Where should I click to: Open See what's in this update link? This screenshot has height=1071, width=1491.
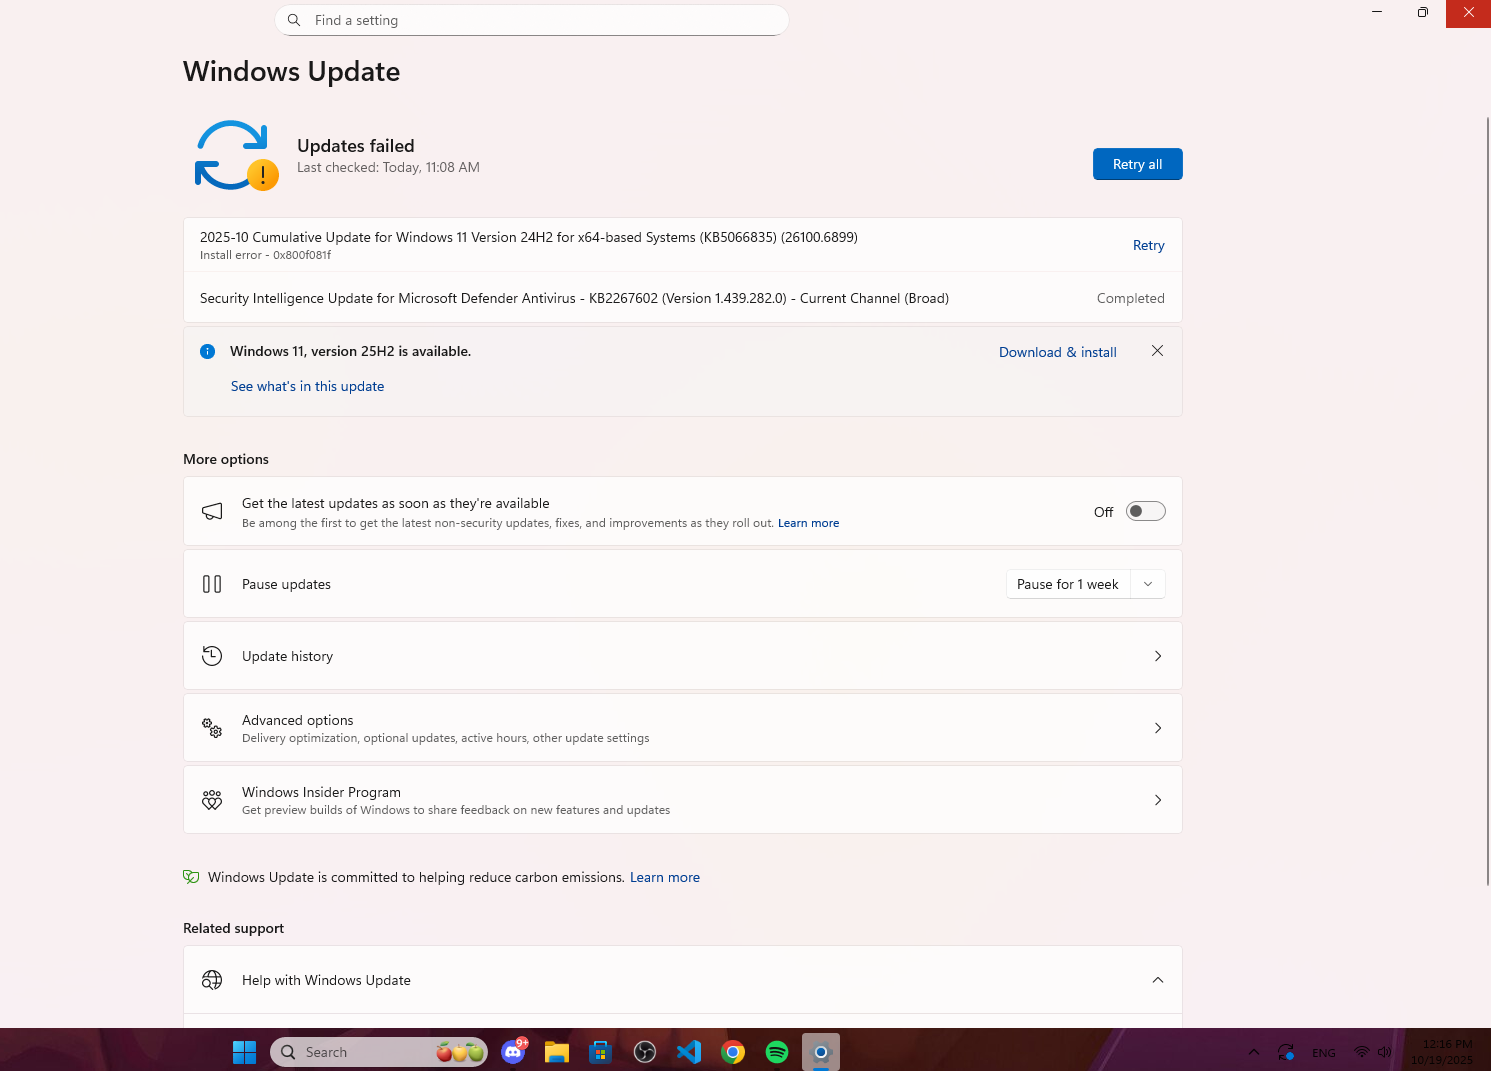click(x=307, y=386)
